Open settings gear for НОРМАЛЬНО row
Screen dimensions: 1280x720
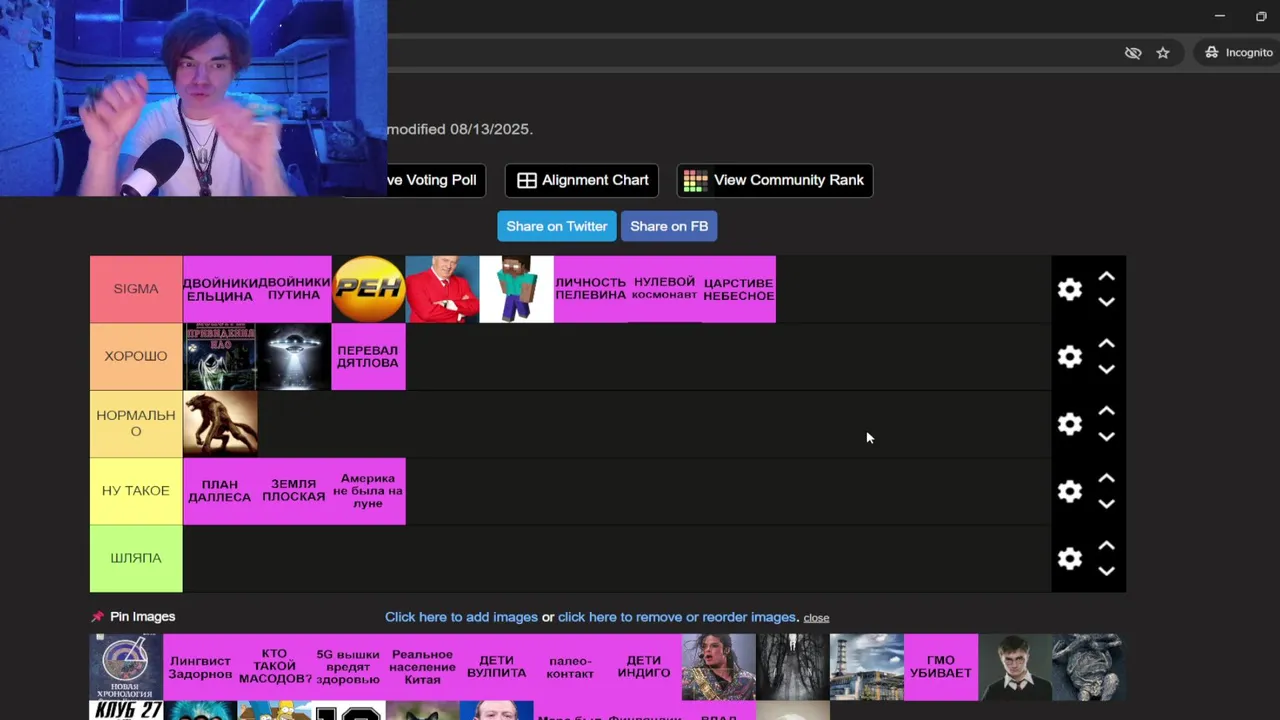pyautogui.click(x=1070, y=424)
